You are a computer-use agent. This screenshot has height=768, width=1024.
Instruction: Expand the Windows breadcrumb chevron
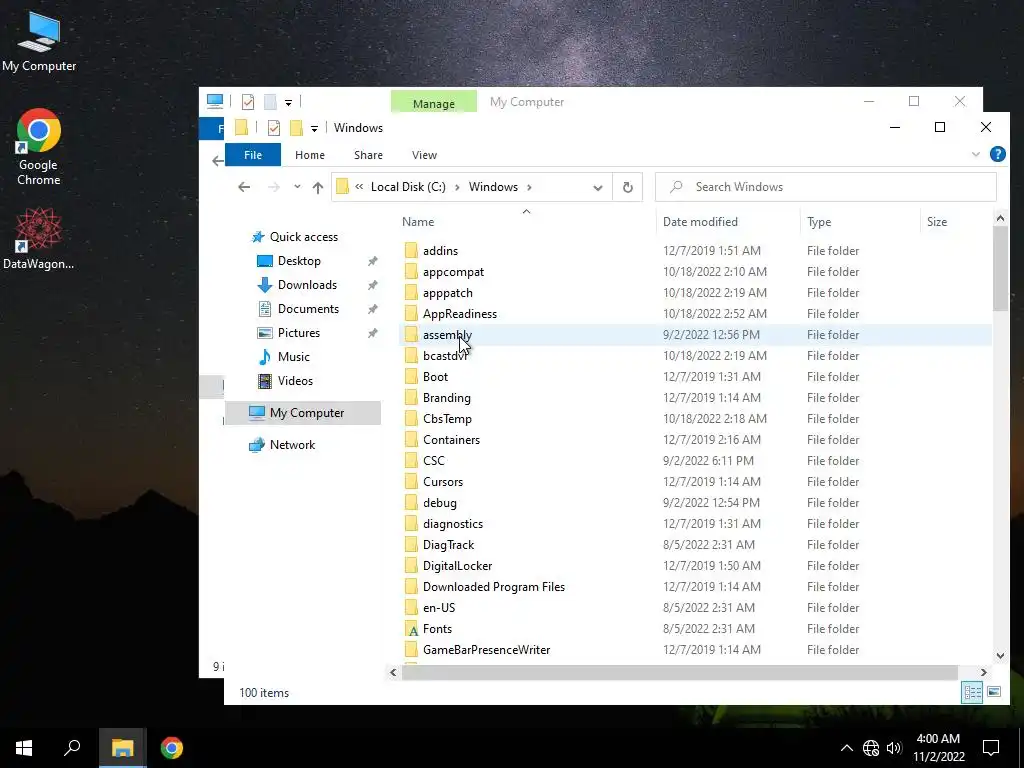529,187
